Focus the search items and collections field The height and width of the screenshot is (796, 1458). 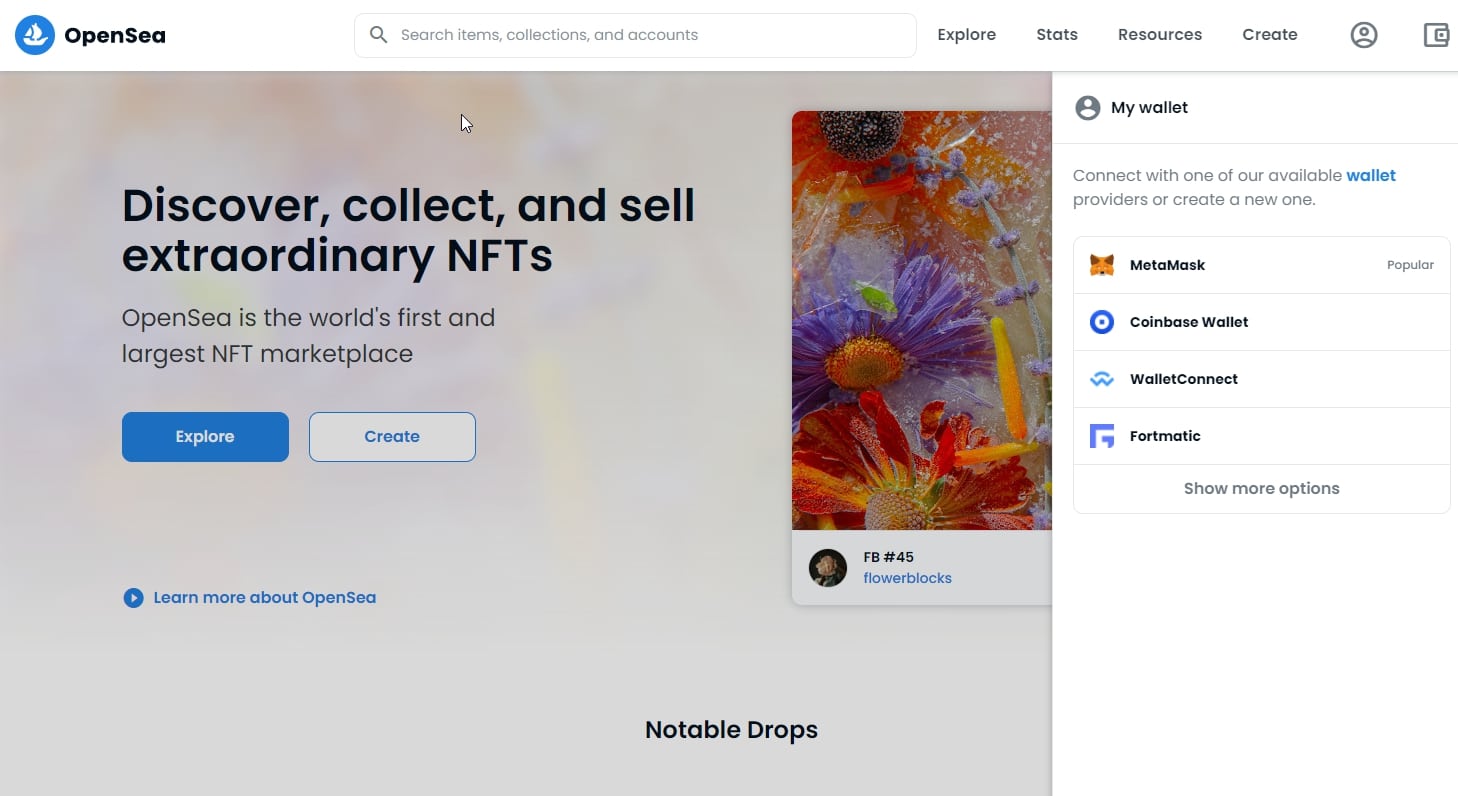635,35
